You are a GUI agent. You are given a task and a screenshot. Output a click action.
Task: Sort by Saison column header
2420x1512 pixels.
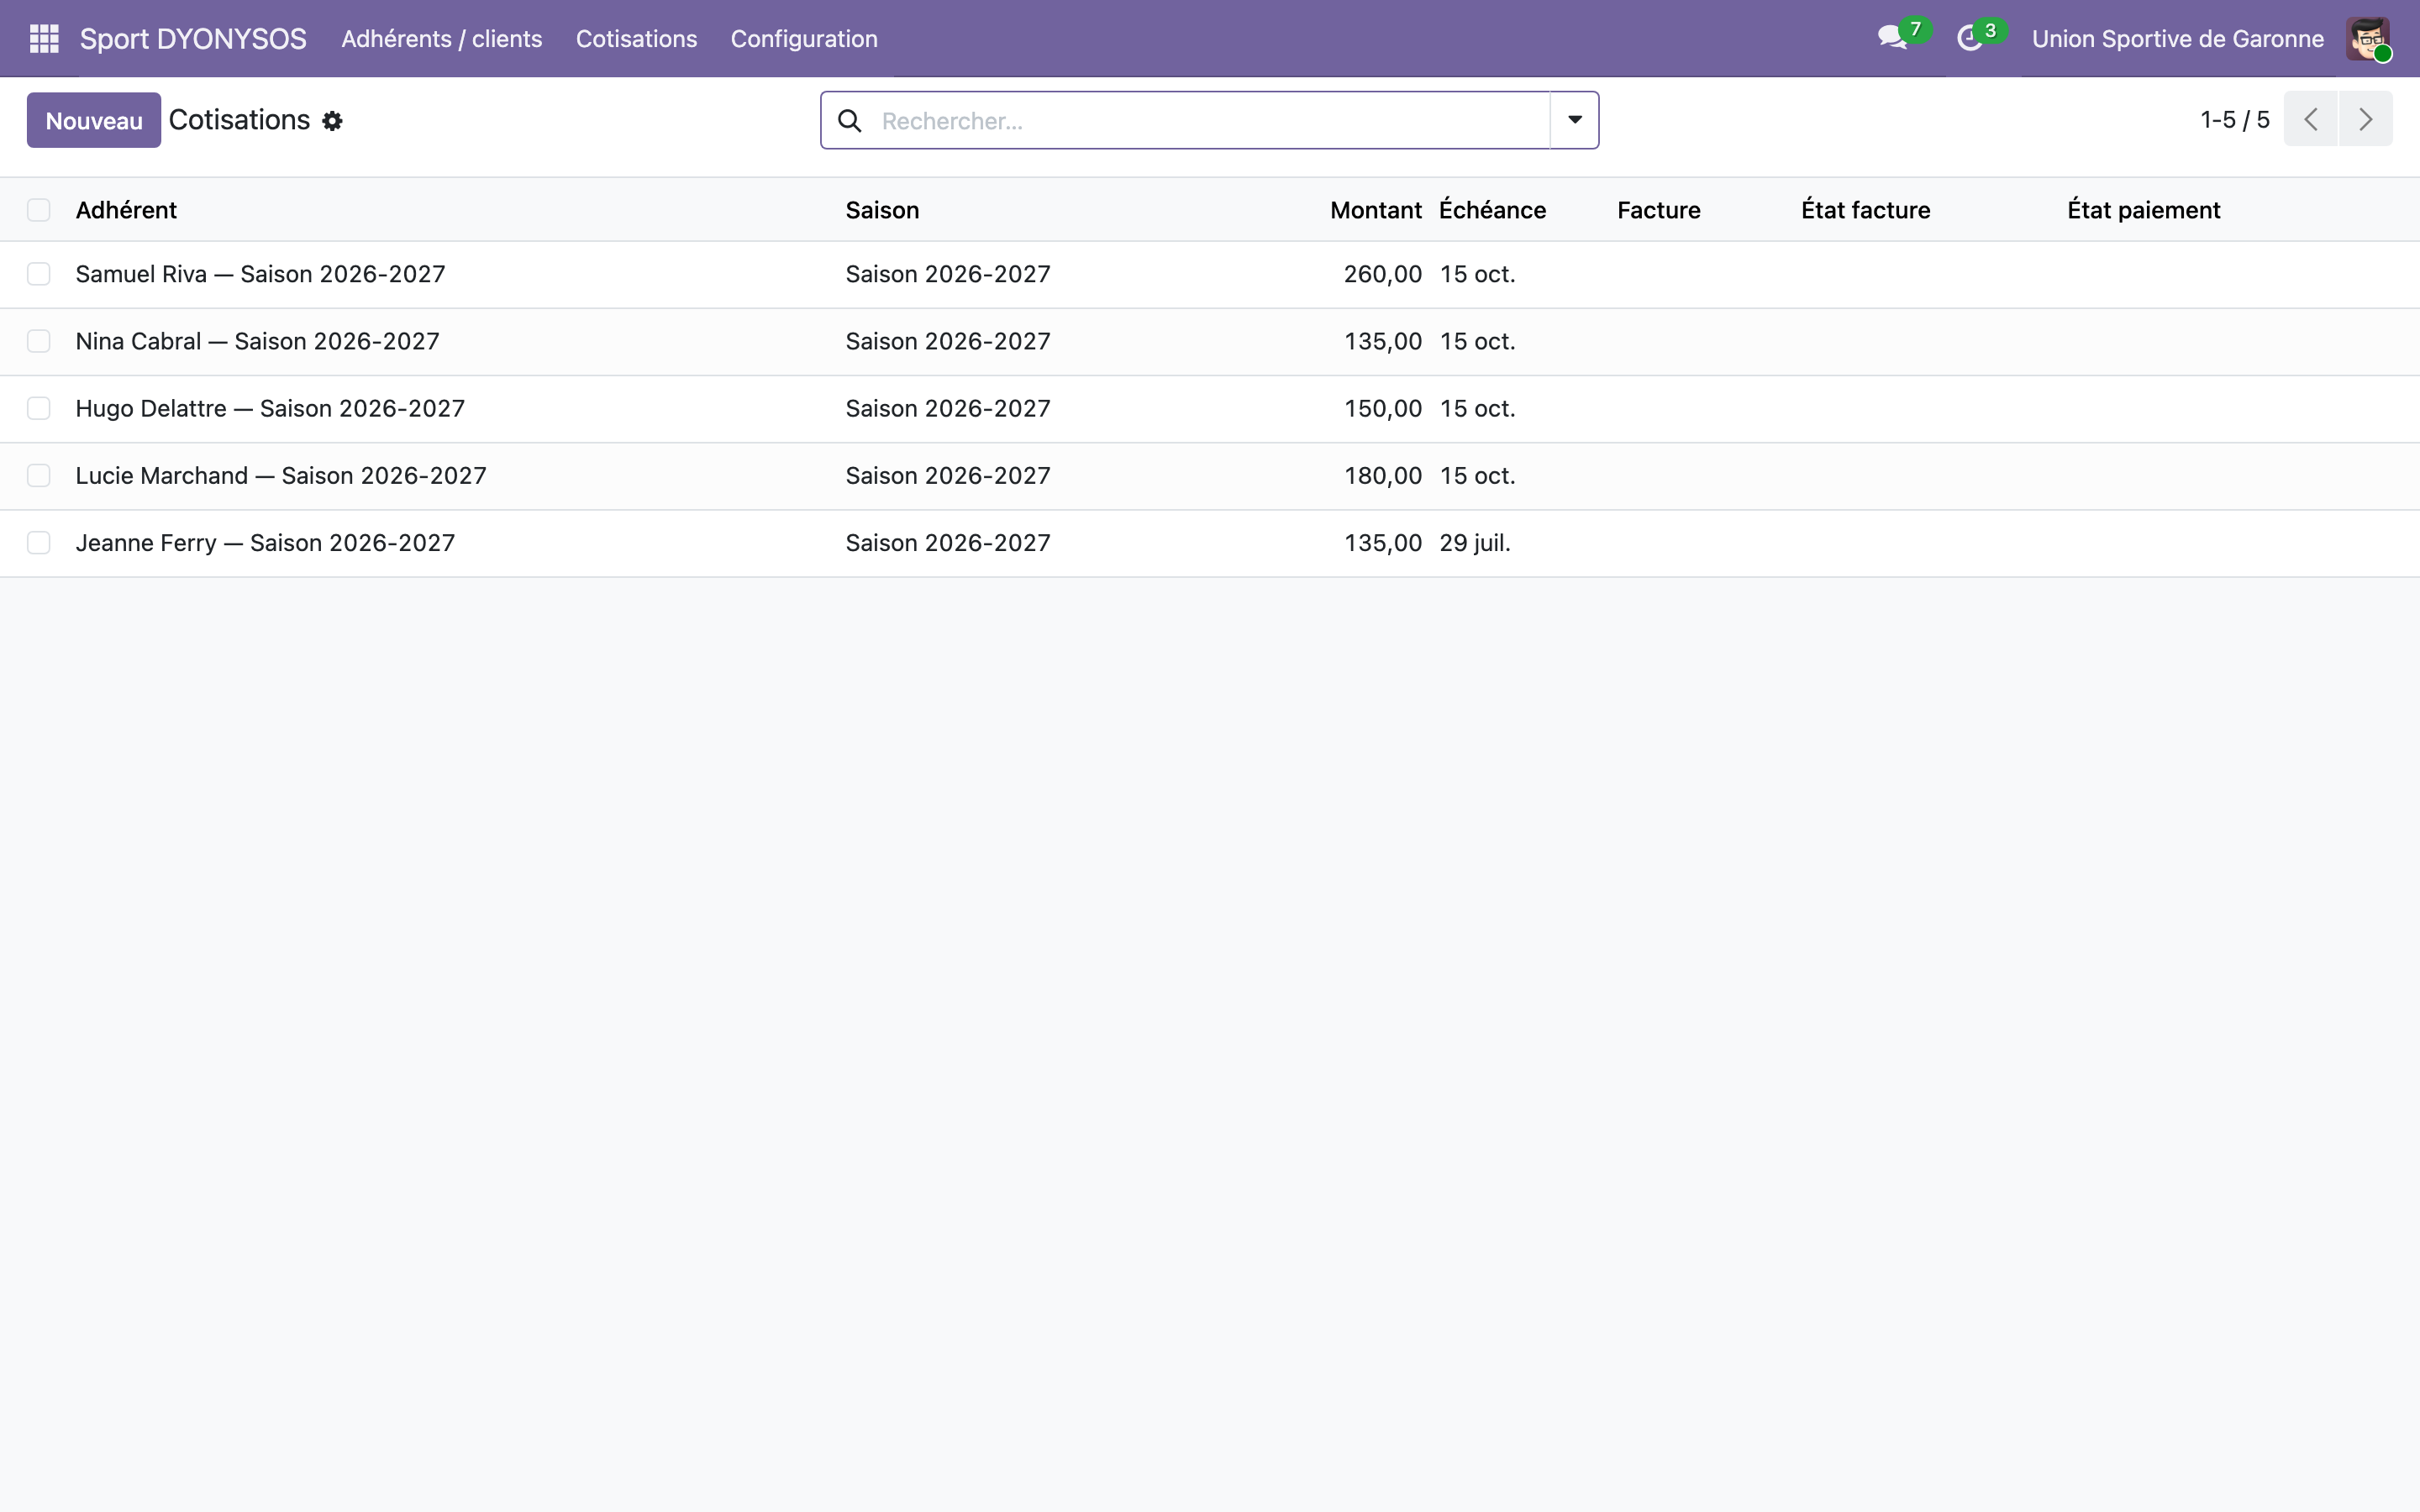point(882,210)
